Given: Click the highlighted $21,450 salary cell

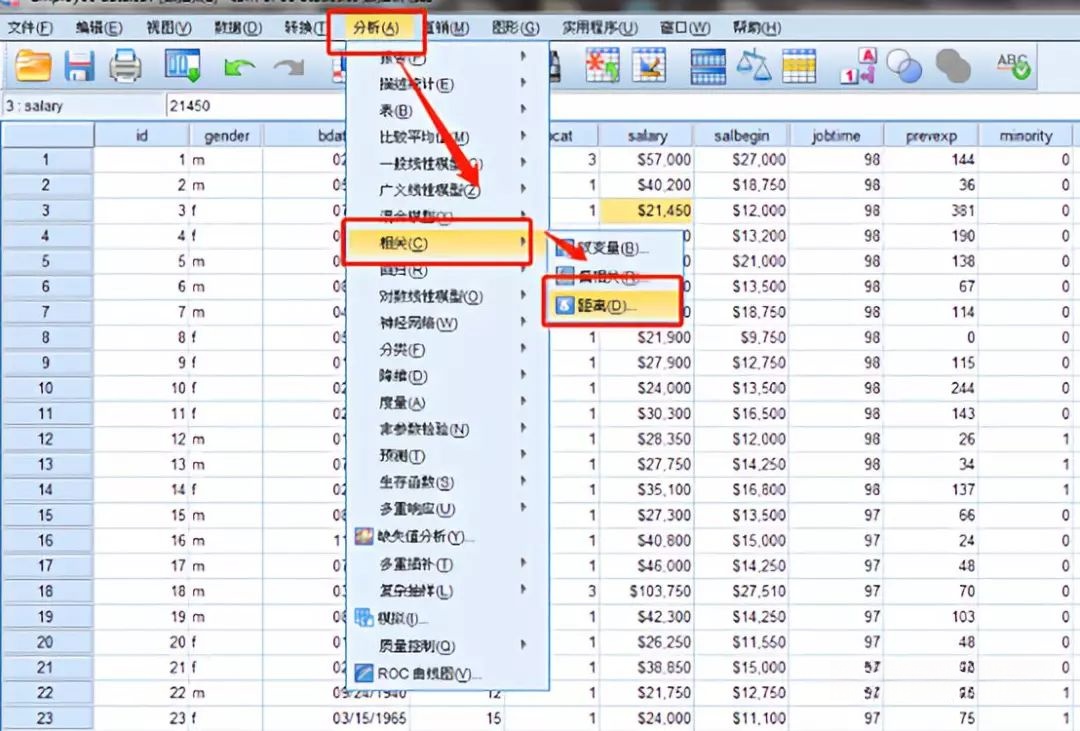Looking at the screenshot, I should click(647, 211).
